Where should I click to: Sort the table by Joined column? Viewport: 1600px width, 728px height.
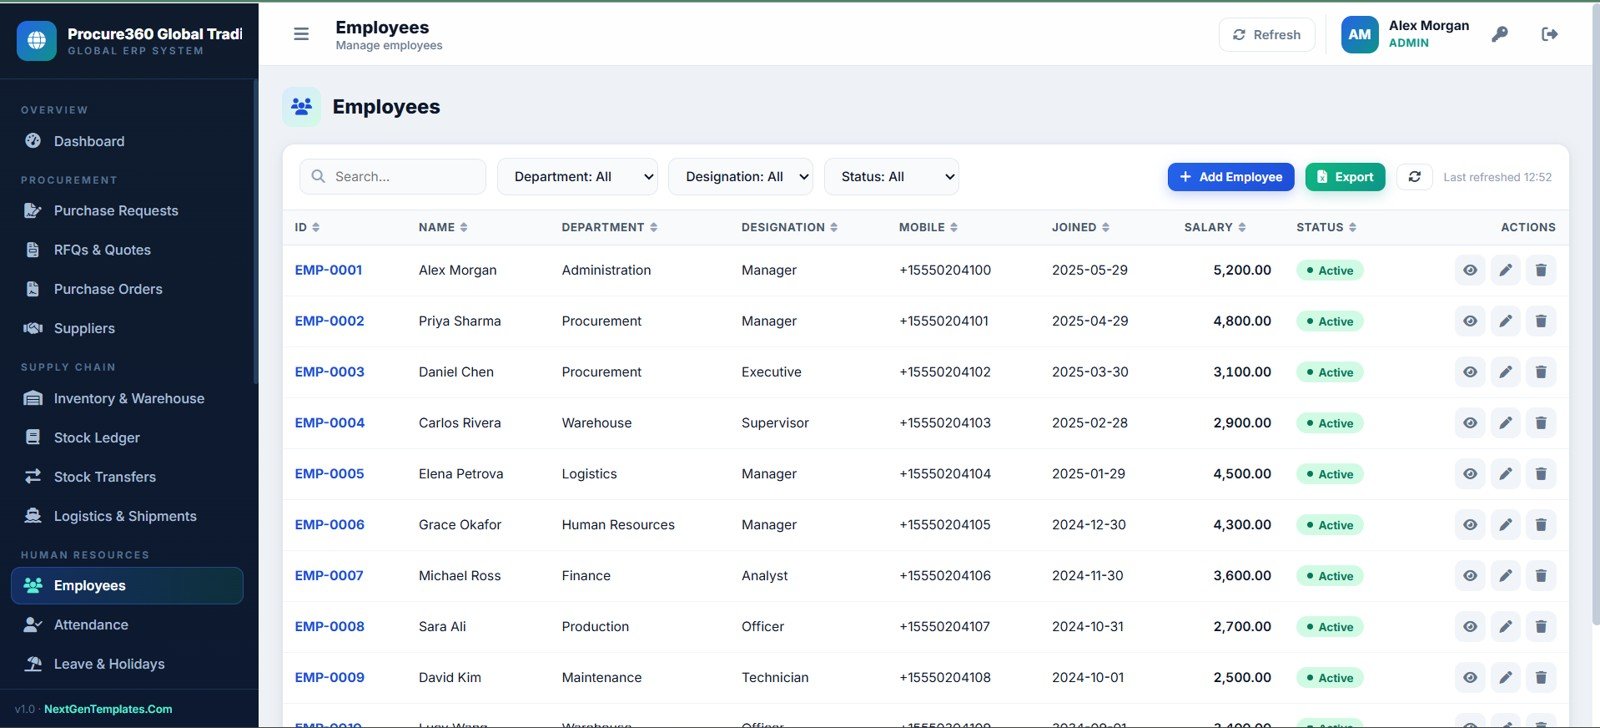click(1080, 228)
